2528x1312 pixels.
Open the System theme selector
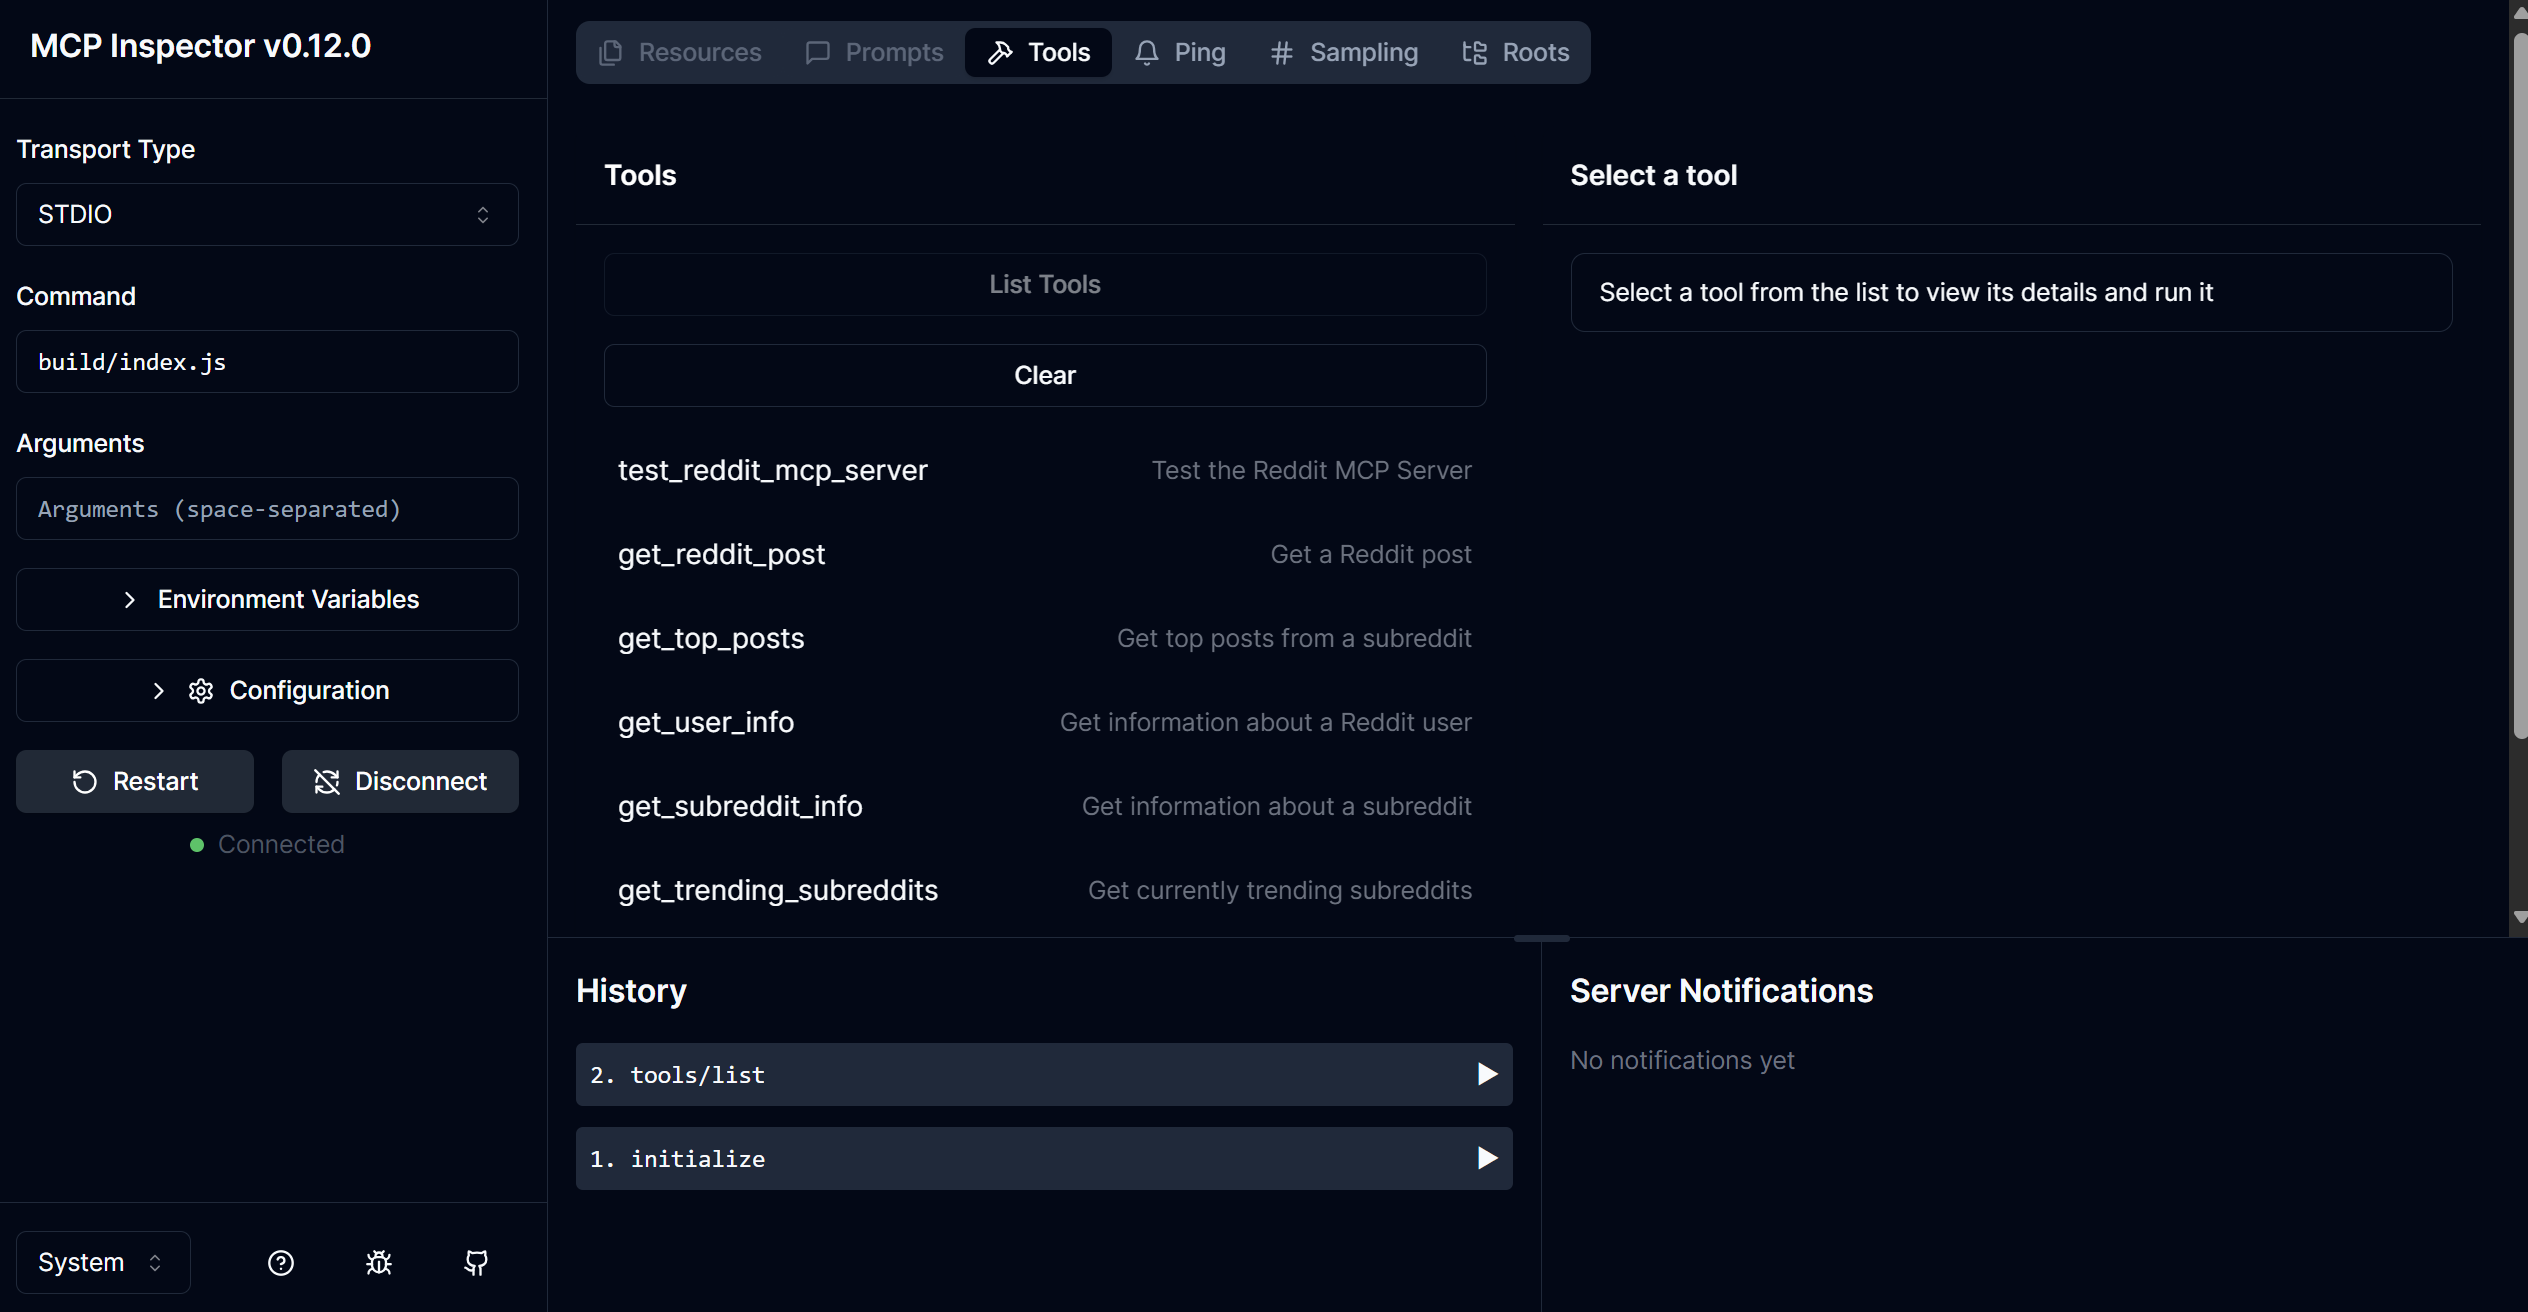tap(102, 1263)
